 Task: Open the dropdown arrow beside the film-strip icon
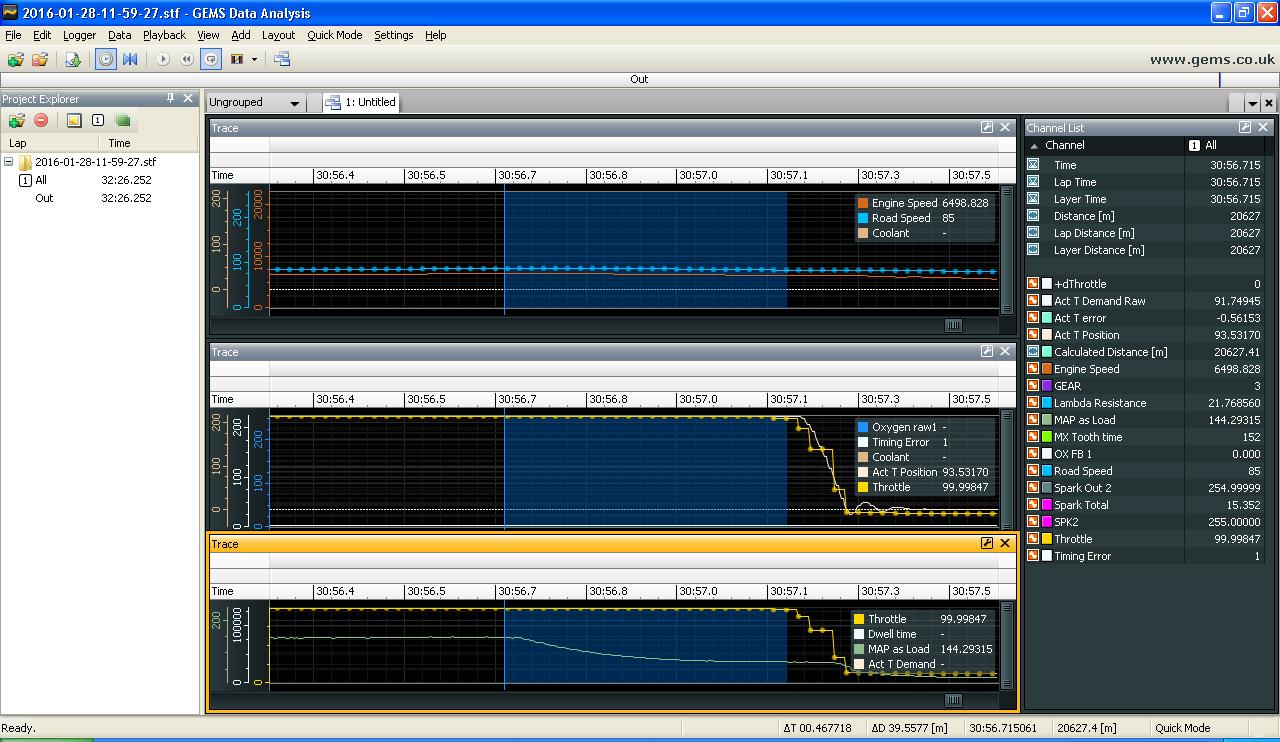[254, 60]
